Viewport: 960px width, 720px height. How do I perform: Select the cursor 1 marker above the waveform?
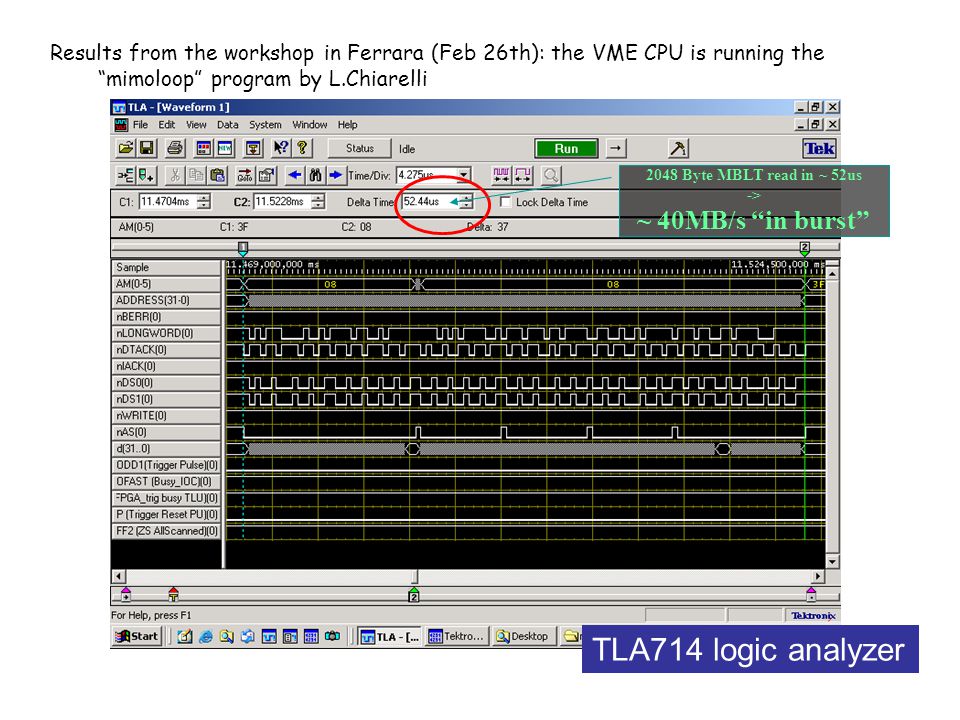(243, 248)
